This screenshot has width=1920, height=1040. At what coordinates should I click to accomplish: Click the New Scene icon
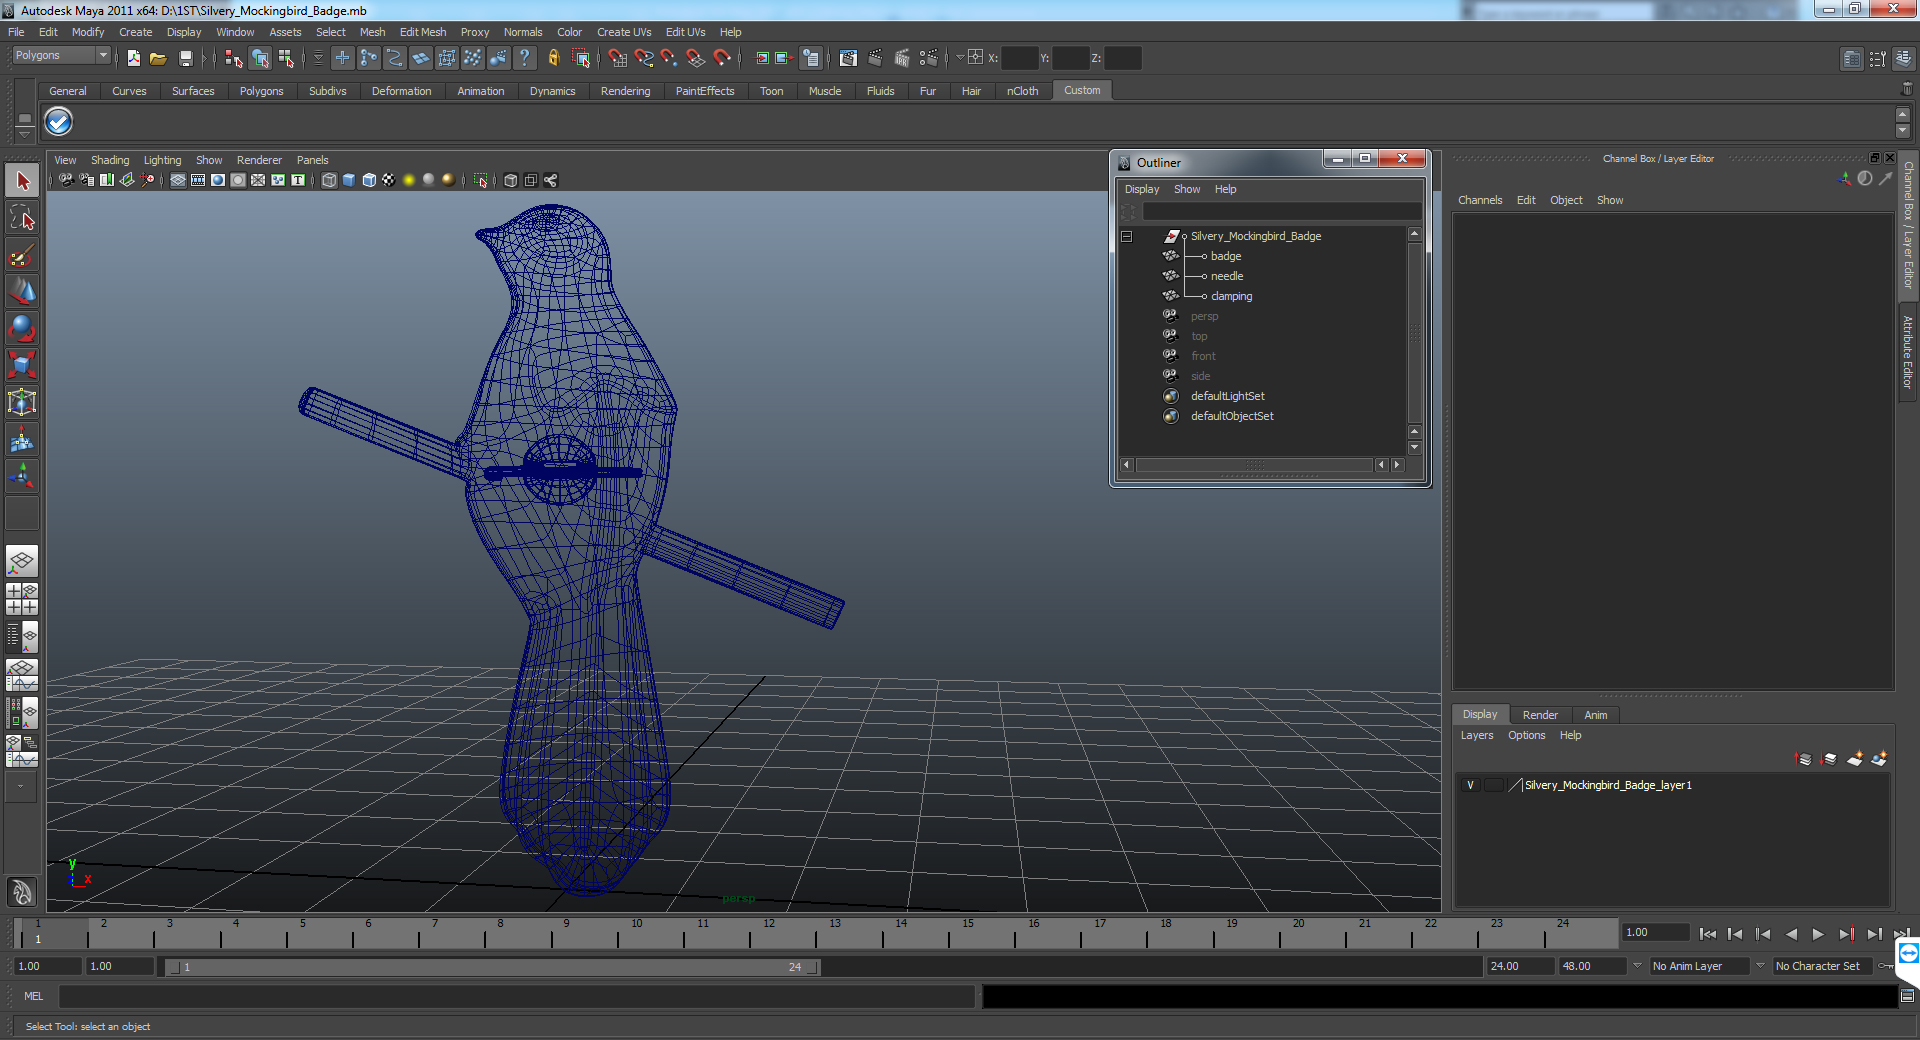(133, 58)
